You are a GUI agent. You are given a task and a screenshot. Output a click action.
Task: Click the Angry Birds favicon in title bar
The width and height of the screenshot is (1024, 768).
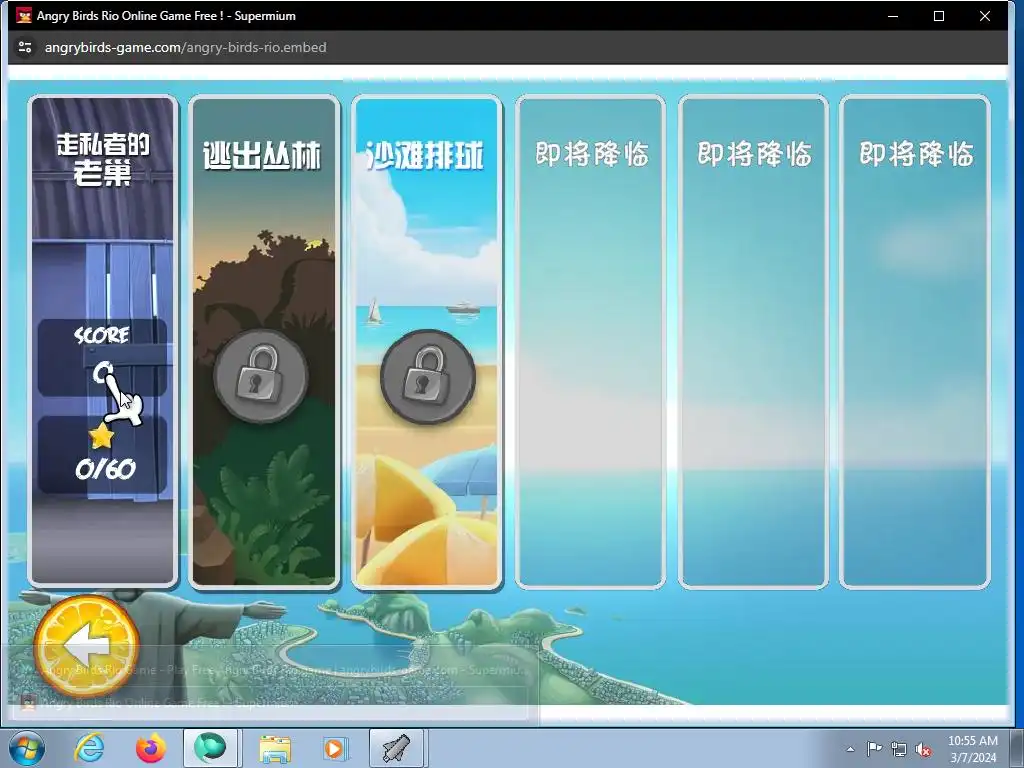(x=24, y=16)
